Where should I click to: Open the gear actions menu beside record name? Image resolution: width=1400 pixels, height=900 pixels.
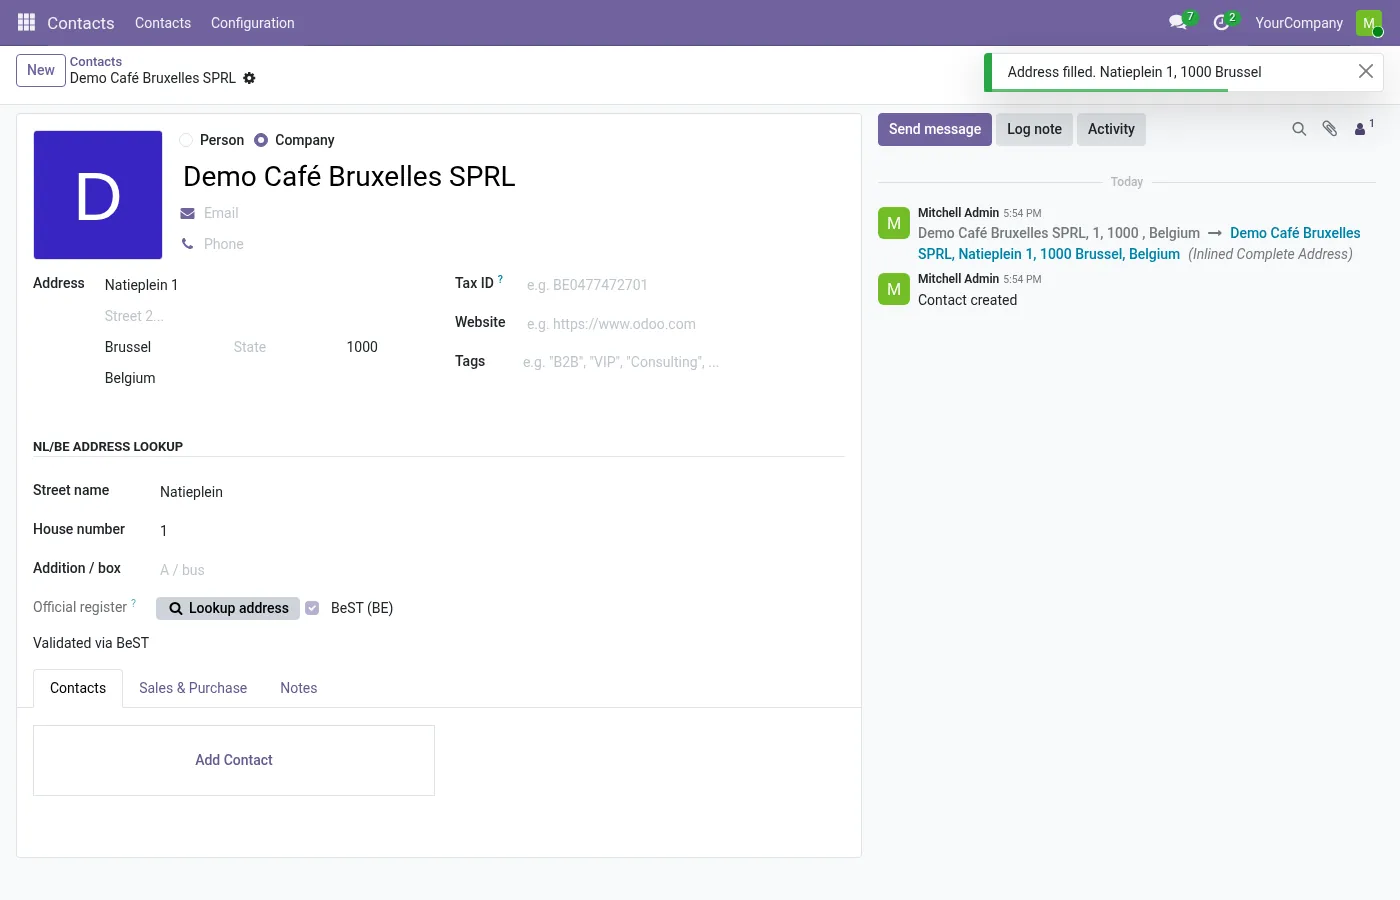click(249, 78)
